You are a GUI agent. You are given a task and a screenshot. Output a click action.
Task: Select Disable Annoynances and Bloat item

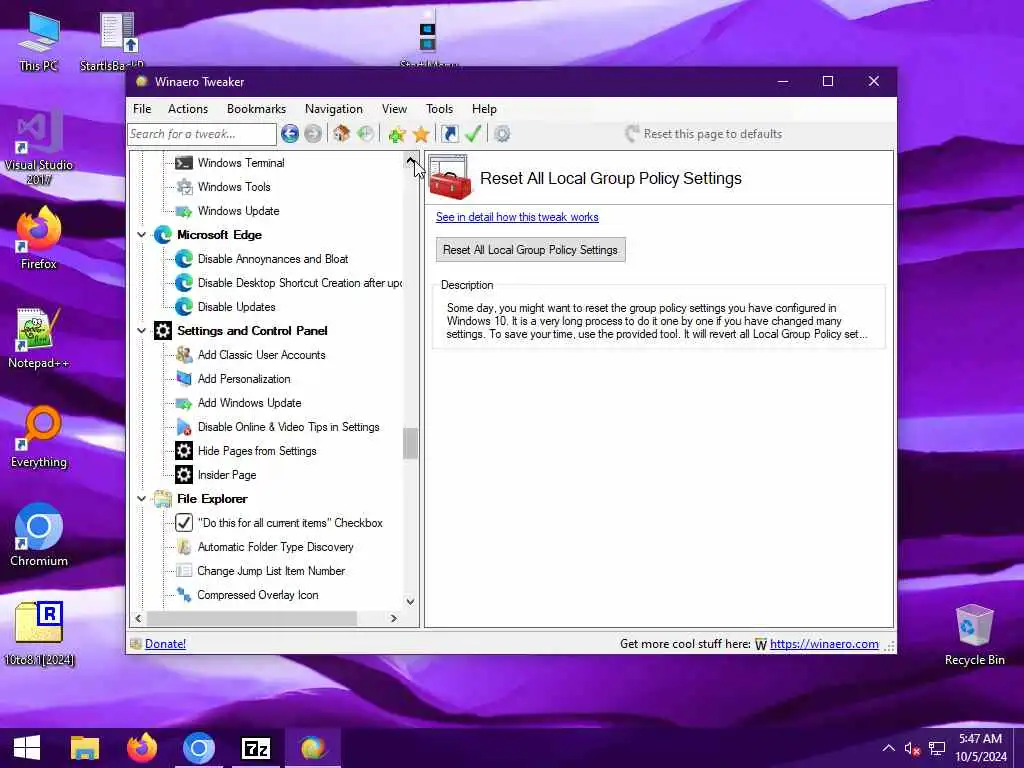273,259
